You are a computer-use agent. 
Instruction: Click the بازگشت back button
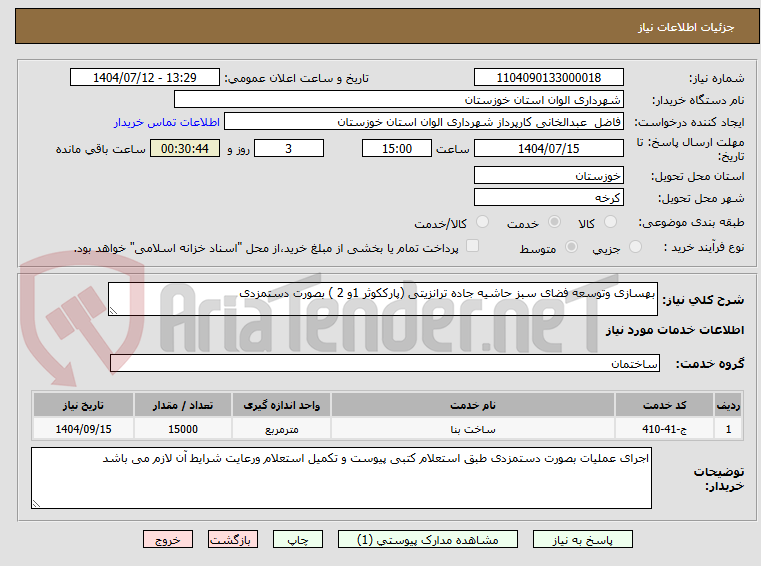tap(232, 539)
